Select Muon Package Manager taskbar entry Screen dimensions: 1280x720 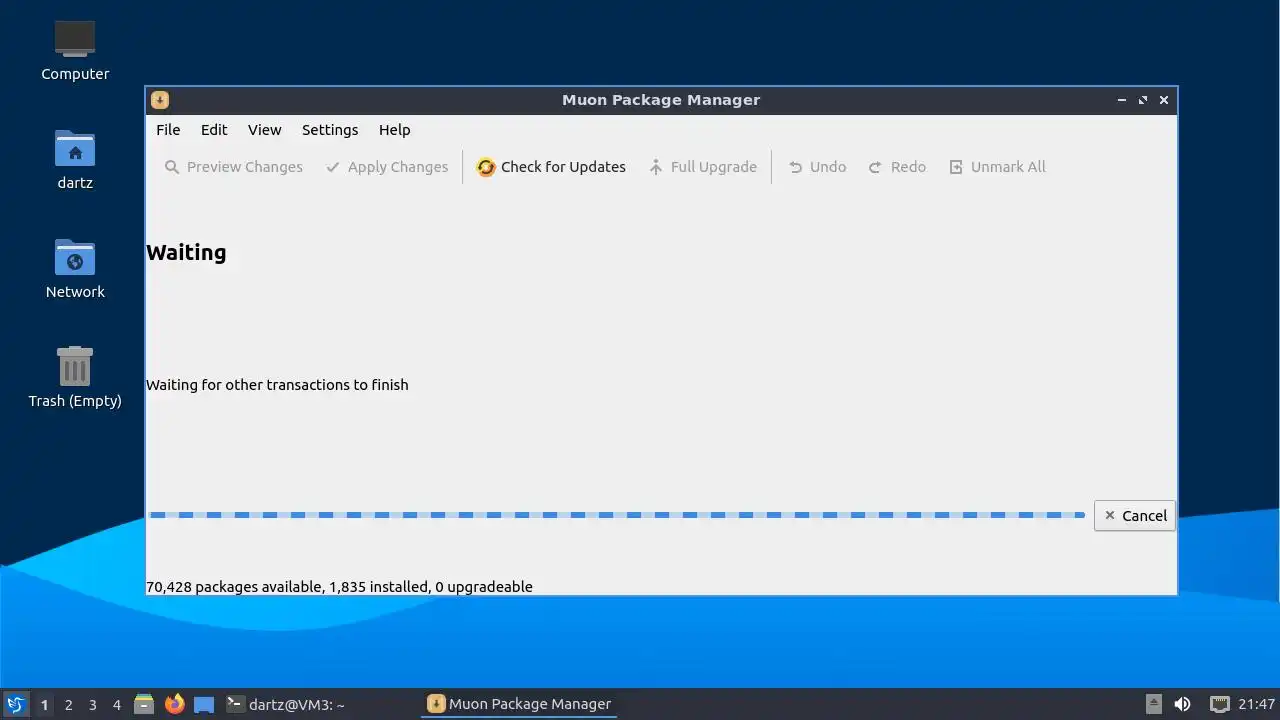519,704
